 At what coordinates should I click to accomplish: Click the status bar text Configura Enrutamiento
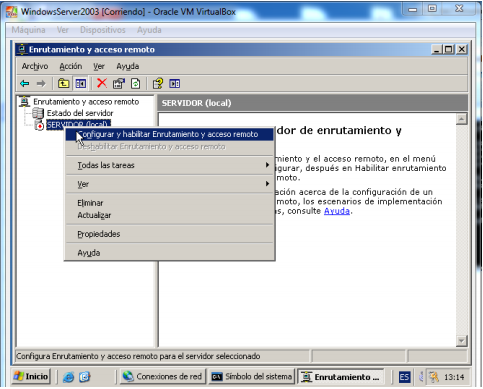(138, 356)
